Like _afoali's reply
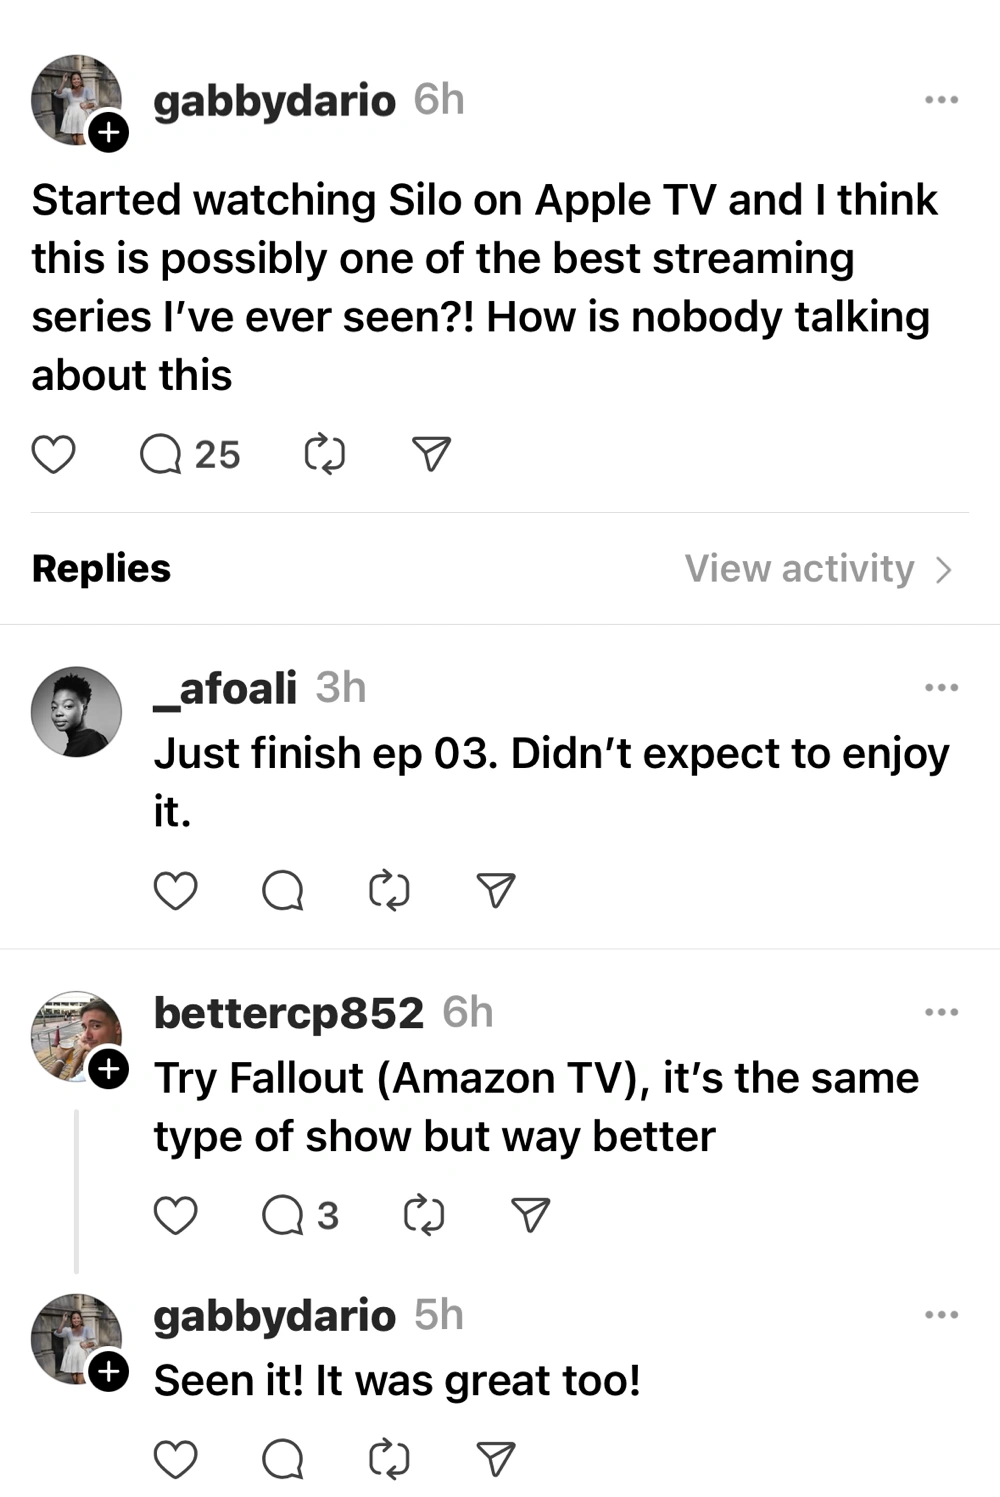The width and height of the screenshot is (1000, 1497). 175,890
